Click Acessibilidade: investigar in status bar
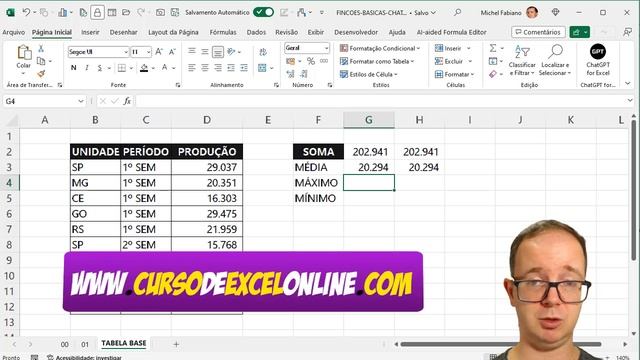 pos(84,357)
